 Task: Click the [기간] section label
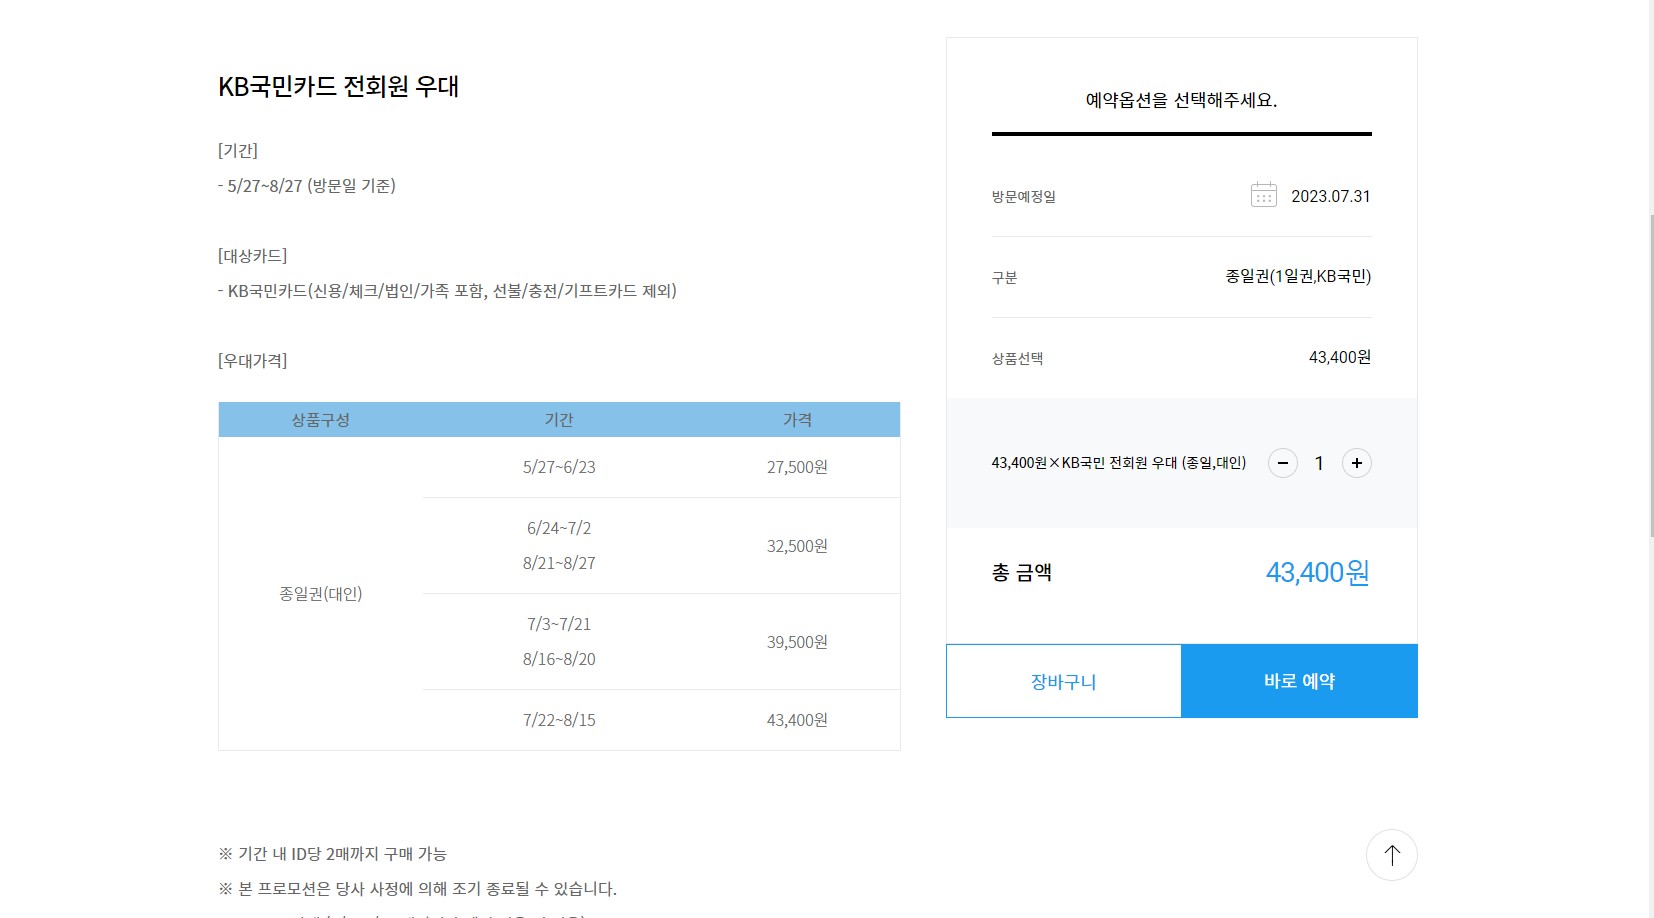(238, 151)
